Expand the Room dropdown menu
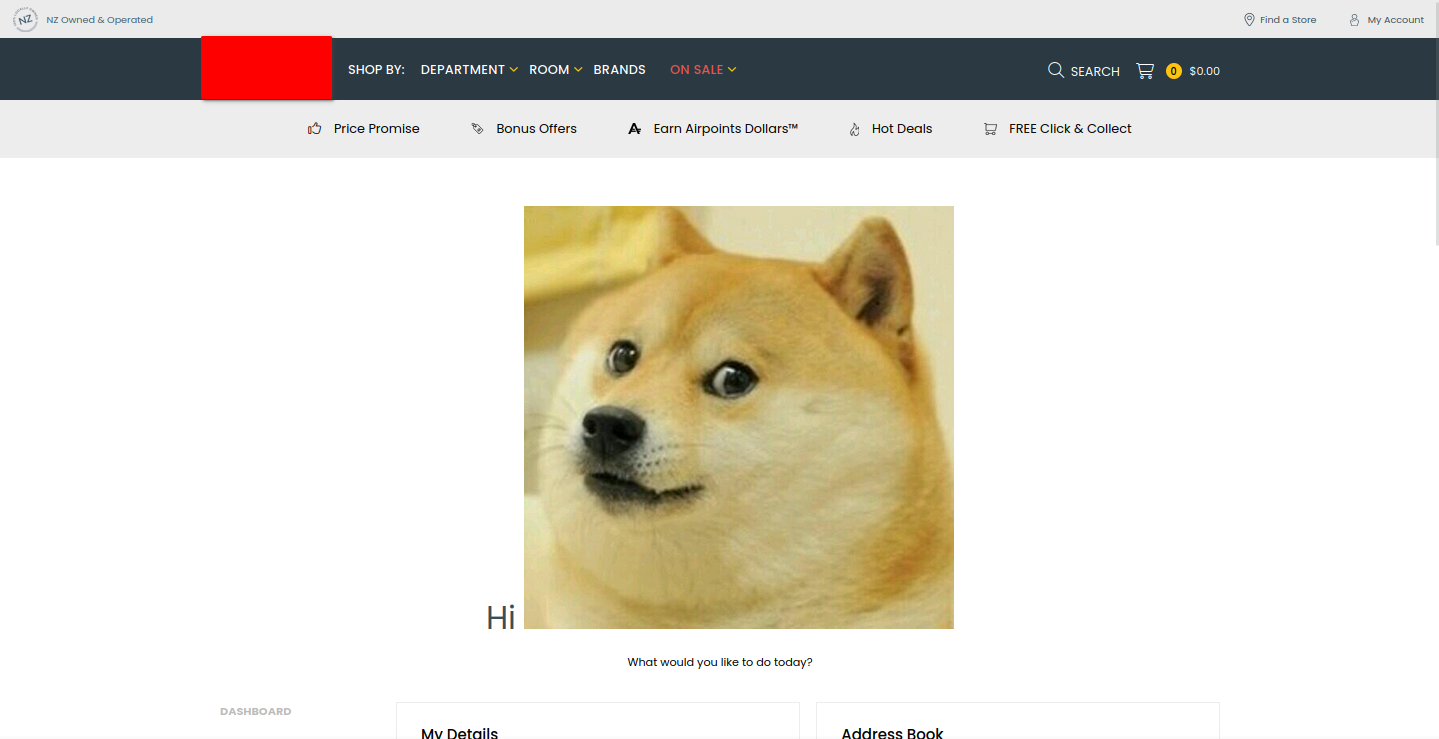Image resolution: width=1439 pixels, height=739 pixels. click(555, 70)
